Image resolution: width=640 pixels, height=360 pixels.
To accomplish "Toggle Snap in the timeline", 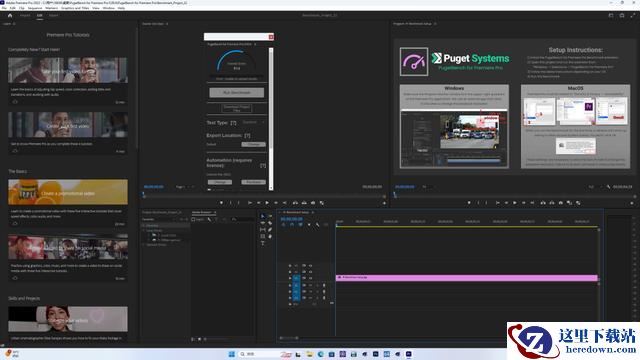I will (292, 224).
